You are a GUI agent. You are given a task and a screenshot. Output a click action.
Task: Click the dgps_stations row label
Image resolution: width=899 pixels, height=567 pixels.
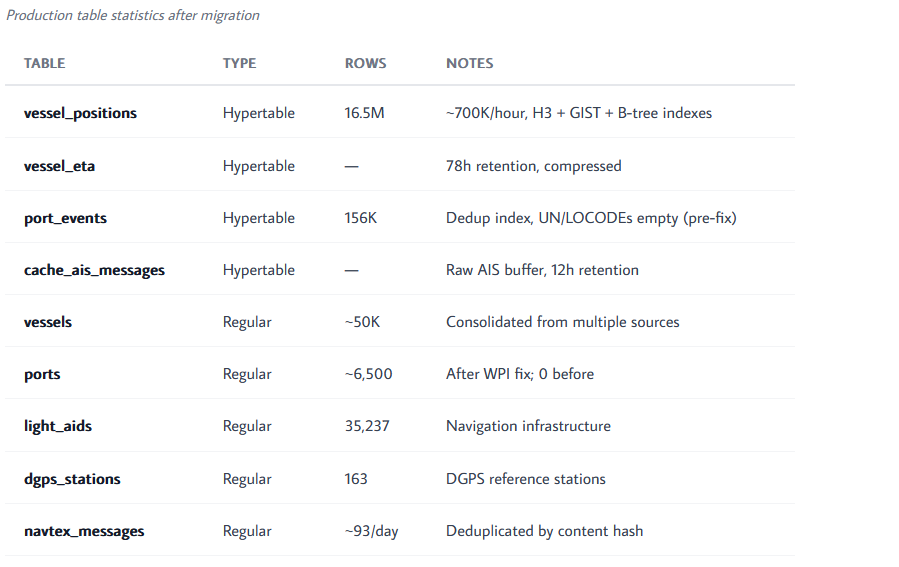72,479
